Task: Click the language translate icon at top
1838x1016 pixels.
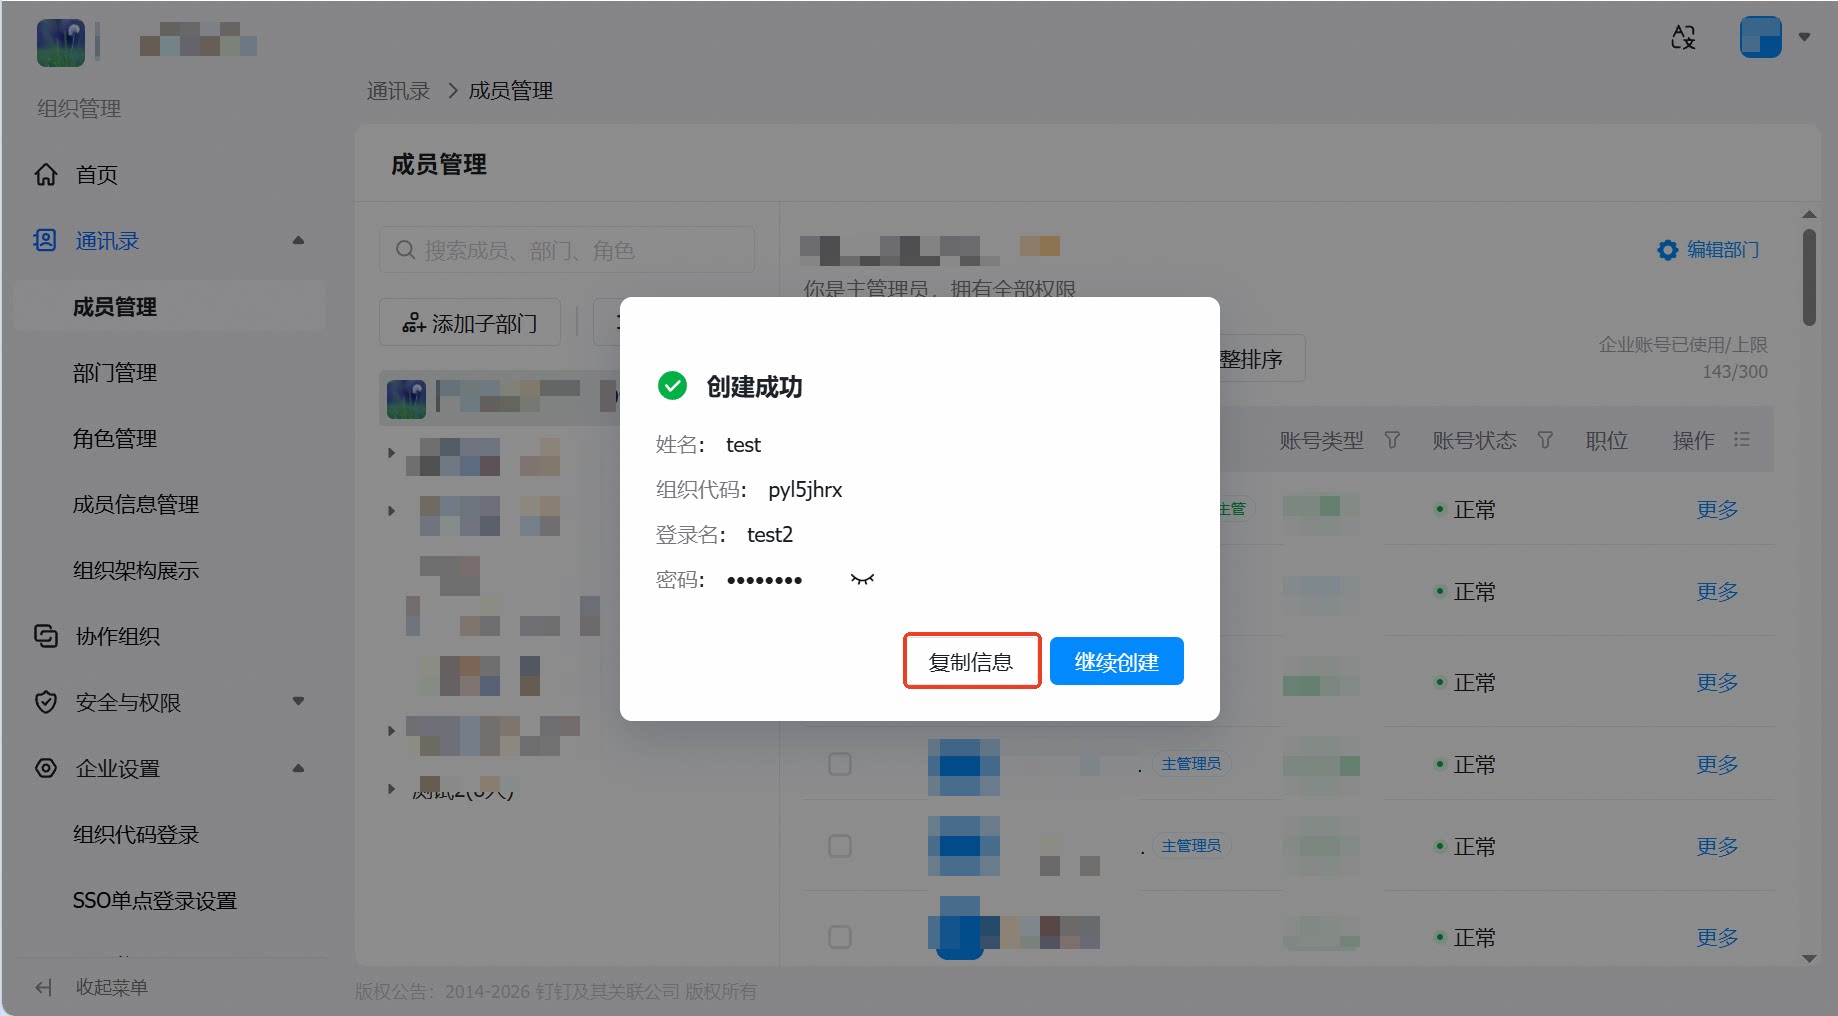Action: pyautogui.click(x=1684, y=37)
